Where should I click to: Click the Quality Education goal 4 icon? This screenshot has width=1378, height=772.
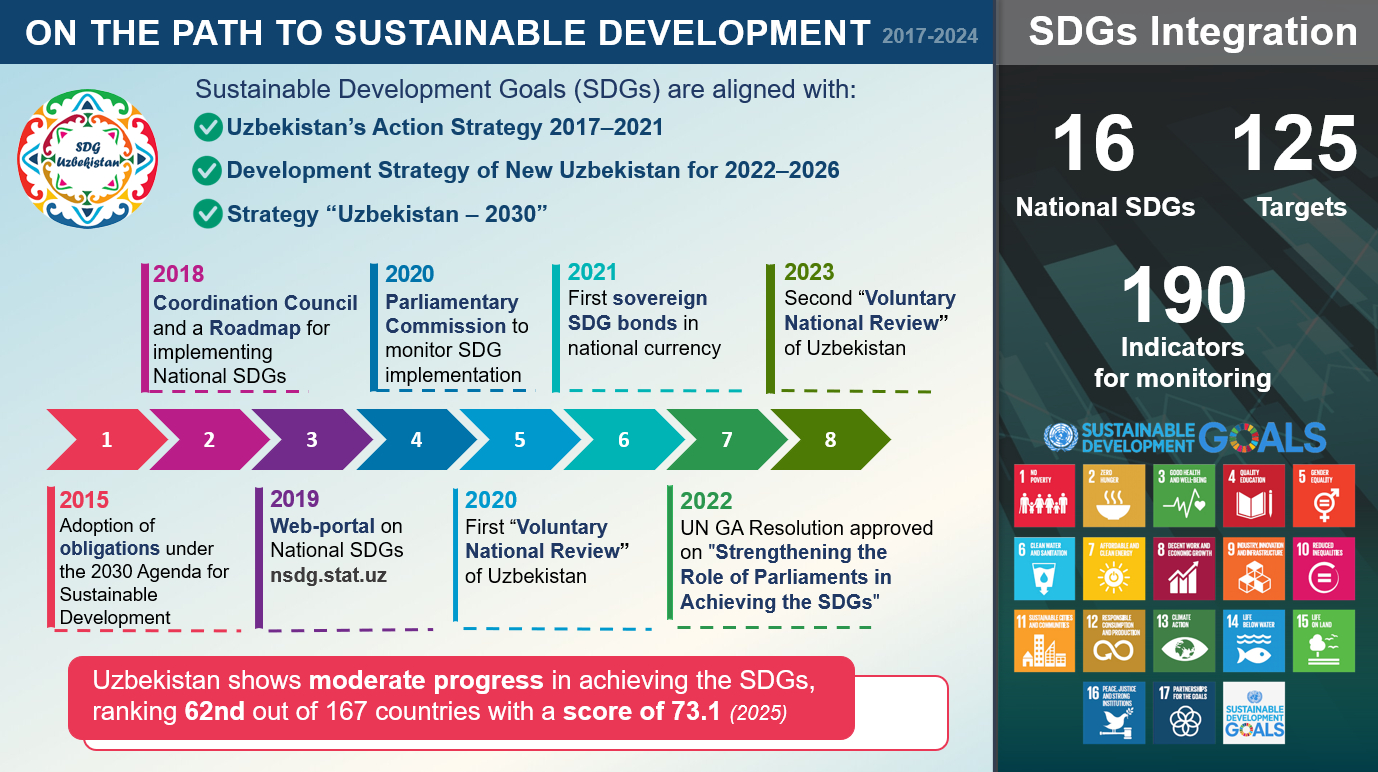[x=1254, y=496]
